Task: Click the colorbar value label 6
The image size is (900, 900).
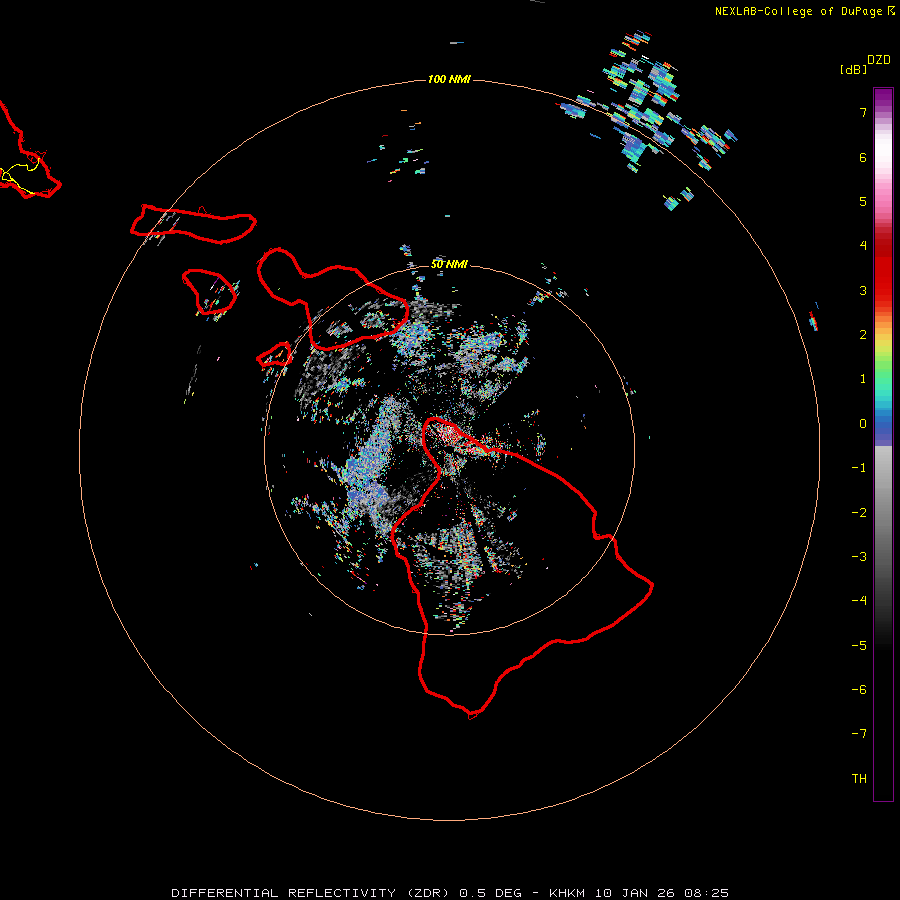Action: (x=863, y=157)
